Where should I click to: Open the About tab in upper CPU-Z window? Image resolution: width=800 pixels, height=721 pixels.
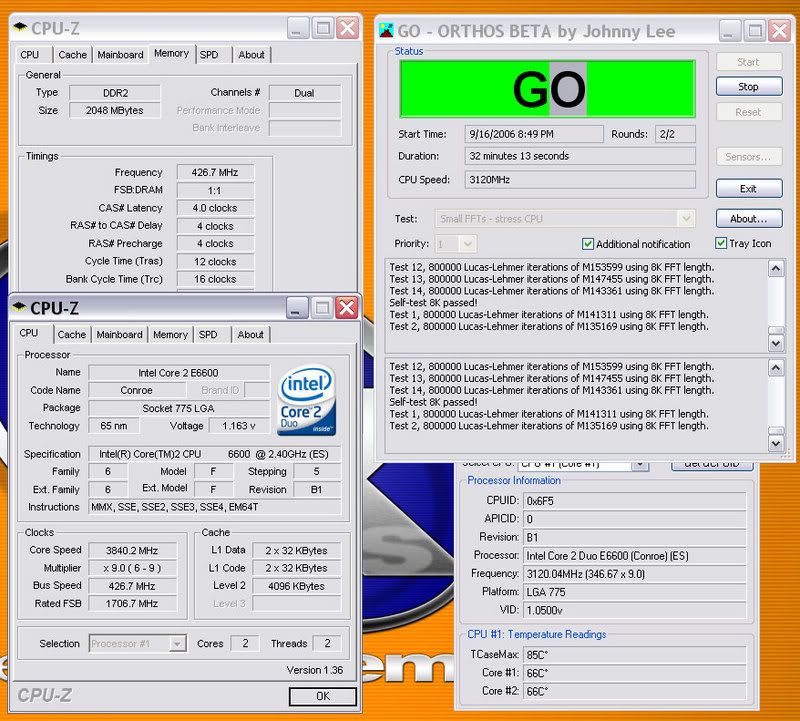click(x=252, y=55)
